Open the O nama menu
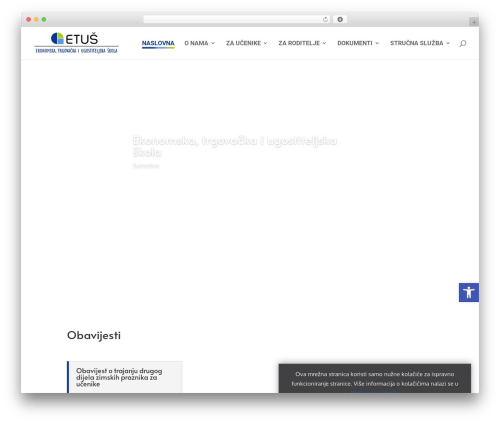This screenshot has width=500, height=423. click(x=196, y=43)
